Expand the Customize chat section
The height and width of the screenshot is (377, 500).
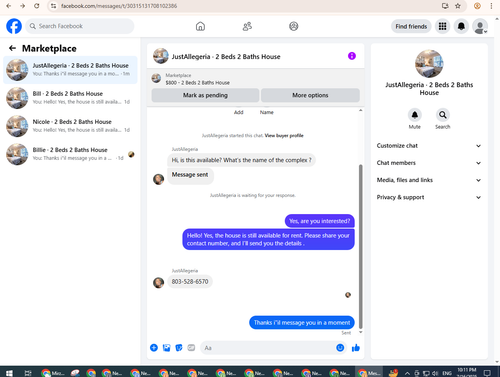coord(429,146)
